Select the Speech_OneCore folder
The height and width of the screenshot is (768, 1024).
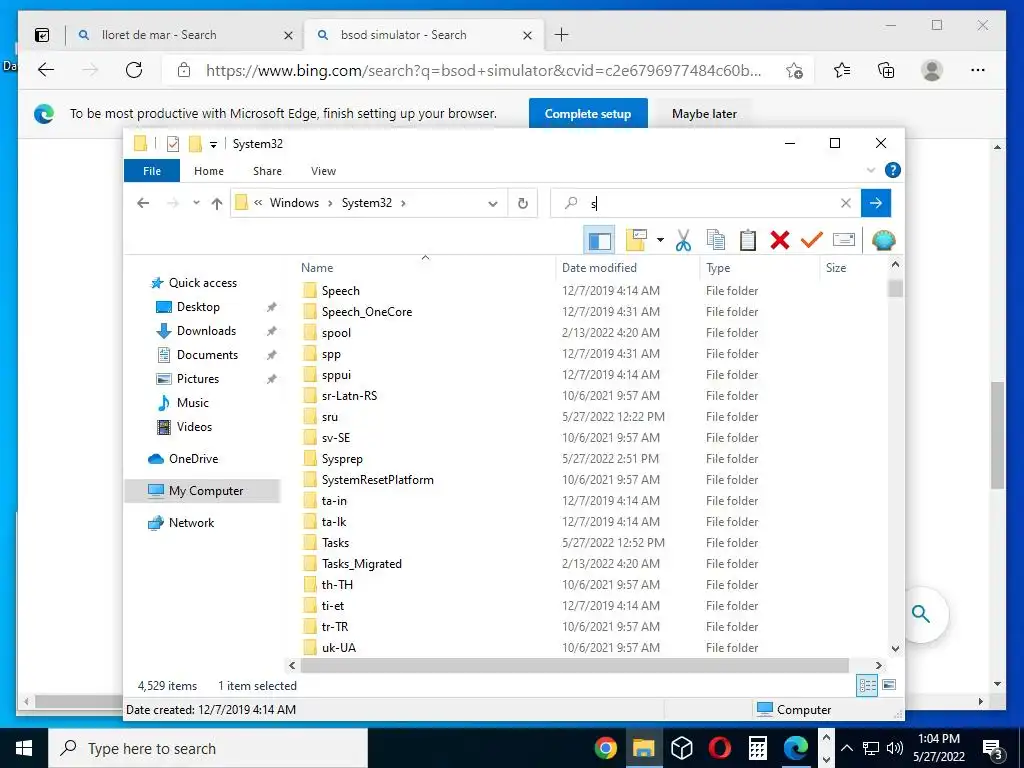click(x=366, y=312)
